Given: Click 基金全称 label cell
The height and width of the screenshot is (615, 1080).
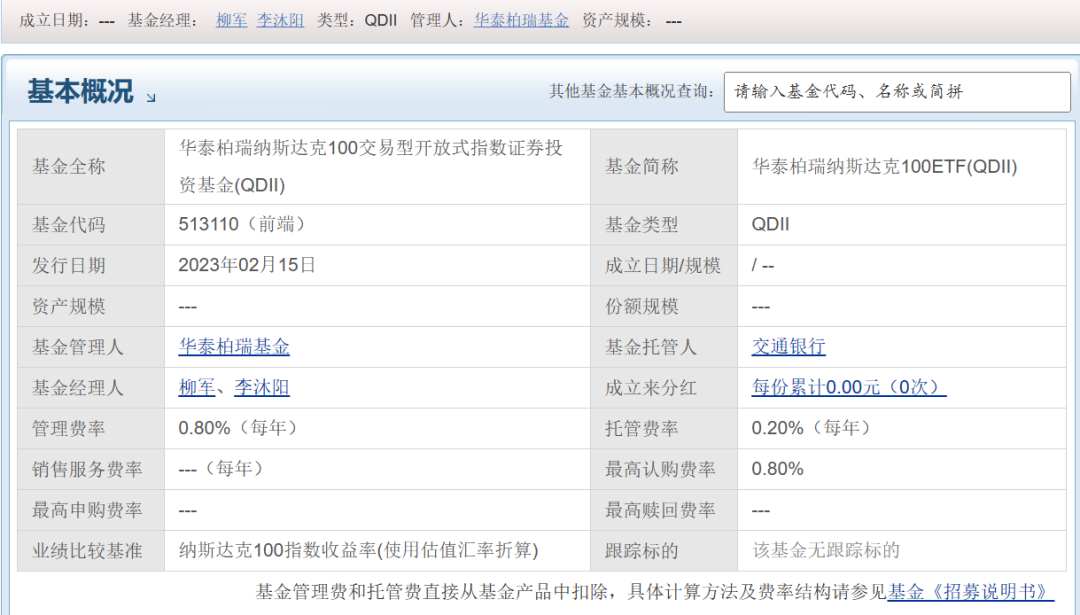Looking at the screenshot, I should (91, 166).
